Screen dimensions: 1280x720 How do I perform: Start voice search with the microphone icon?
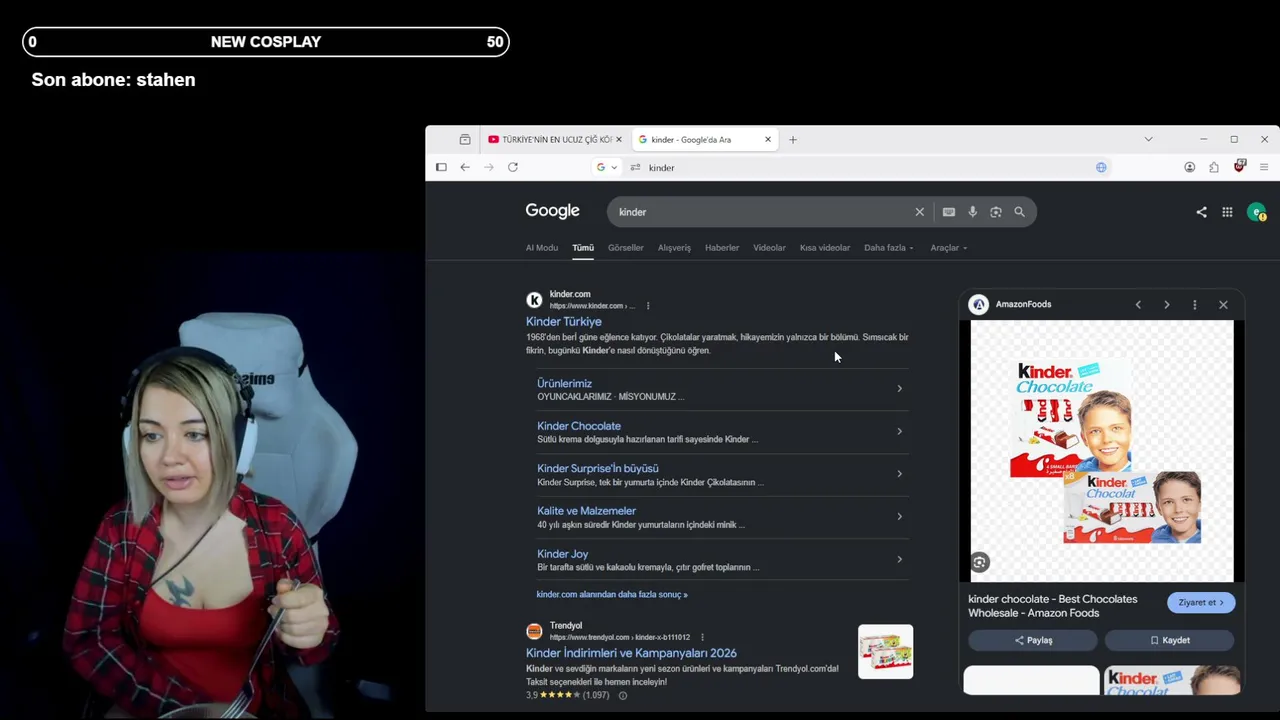972,212
